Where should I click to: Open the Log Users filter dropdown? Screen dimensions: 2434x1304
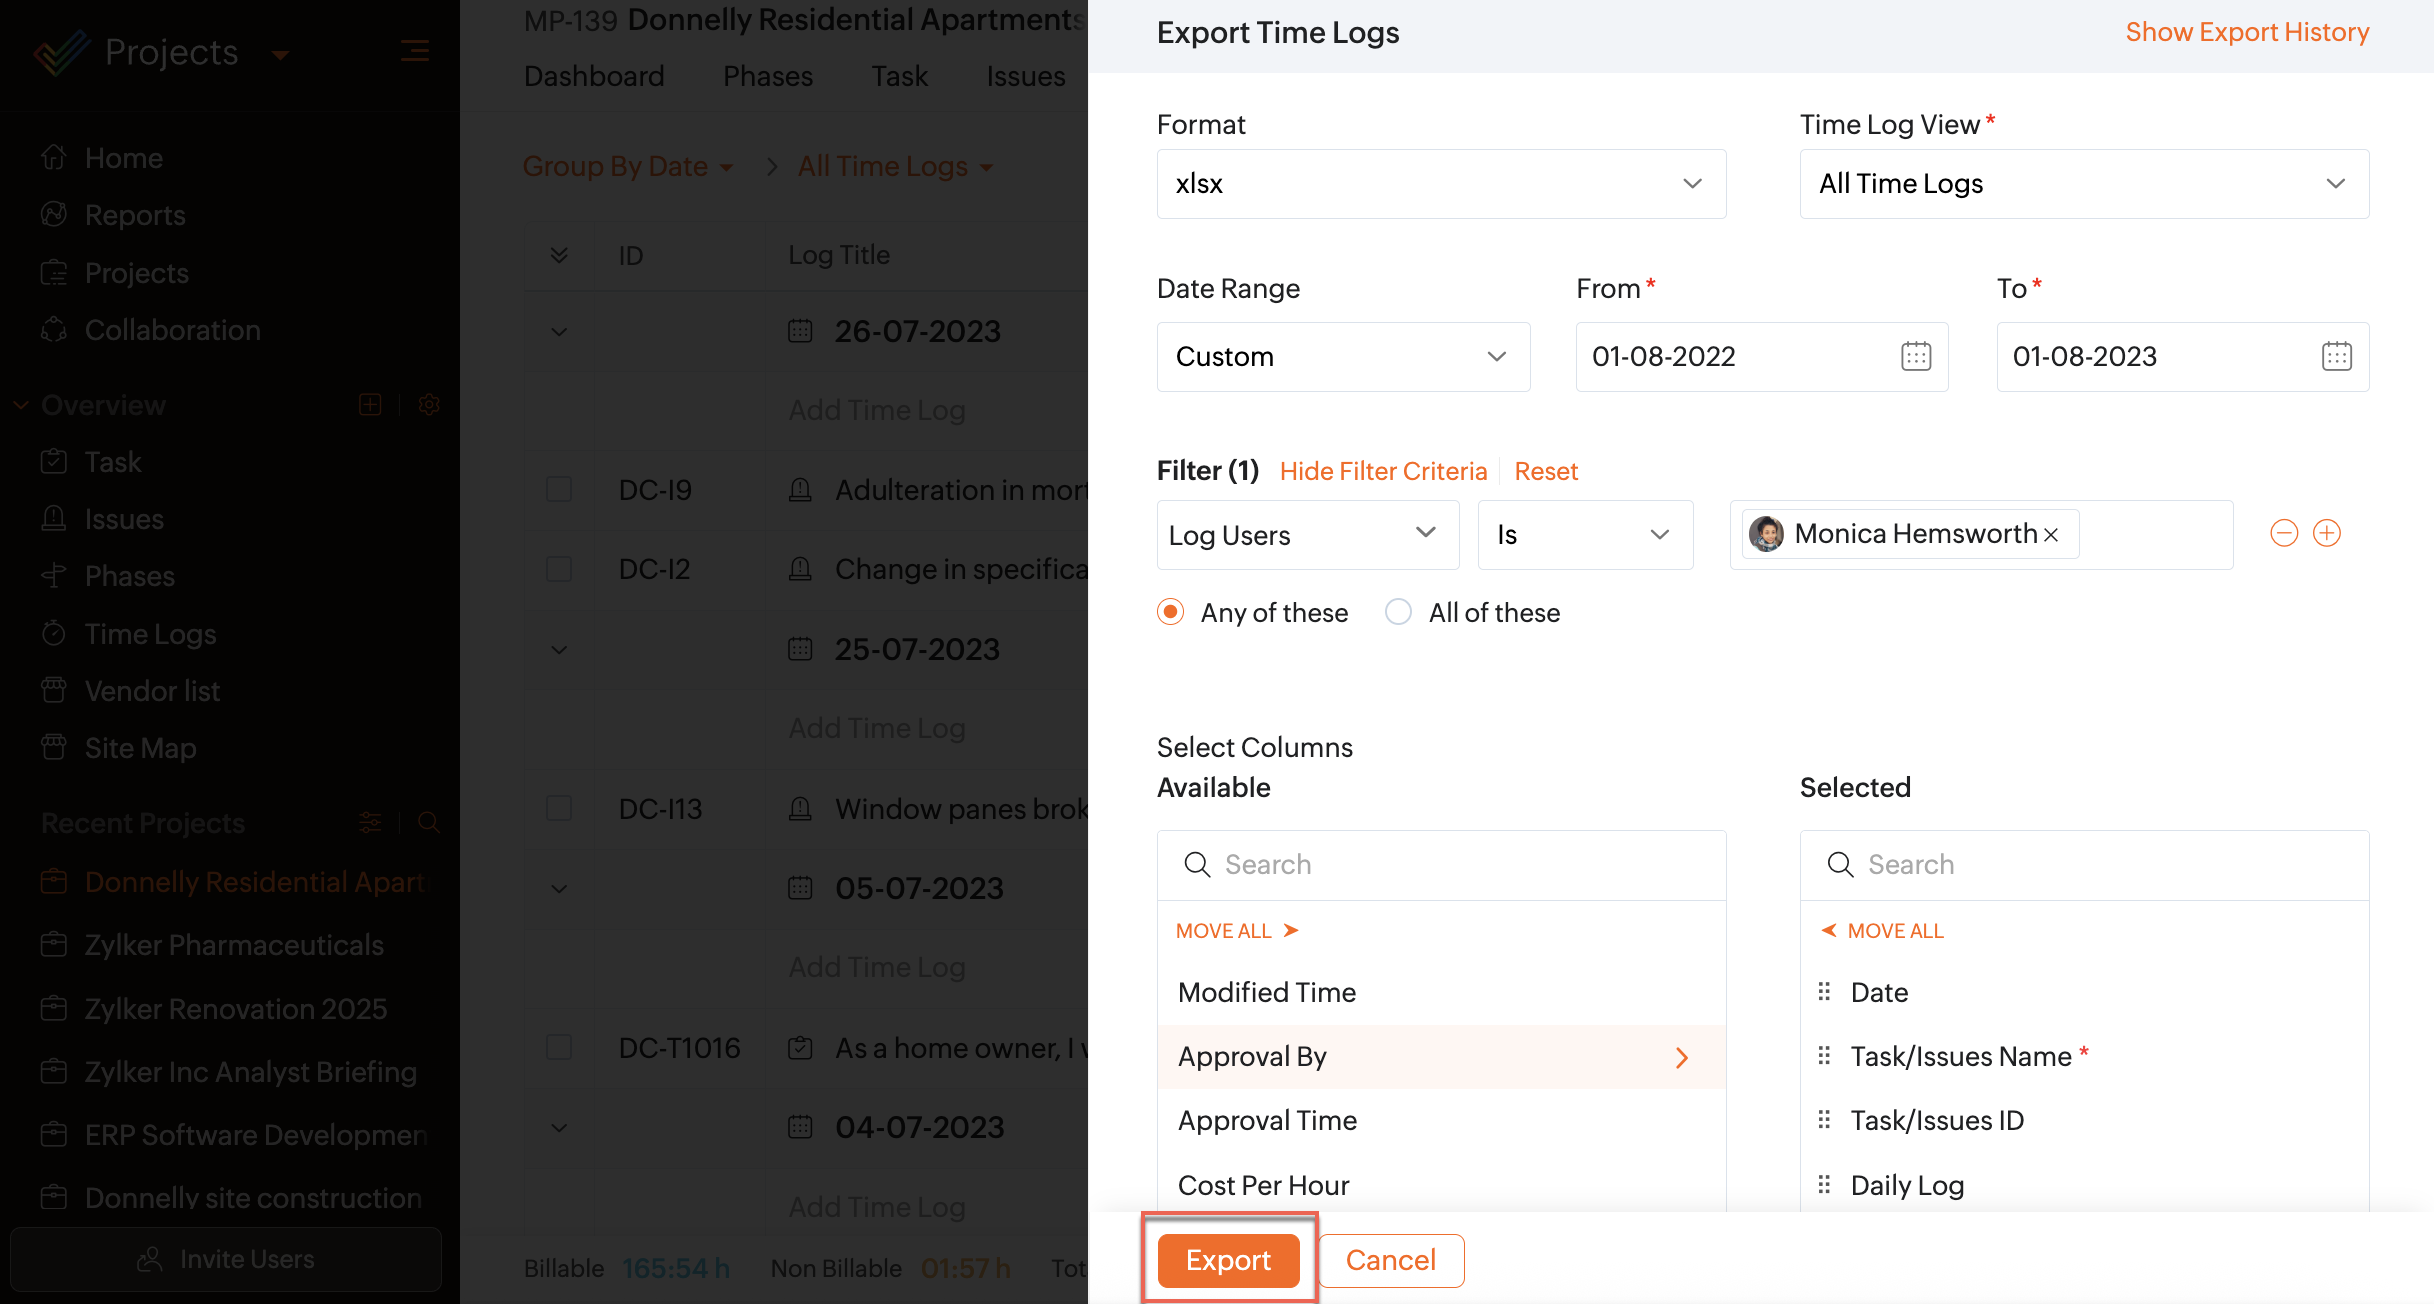1306,535
